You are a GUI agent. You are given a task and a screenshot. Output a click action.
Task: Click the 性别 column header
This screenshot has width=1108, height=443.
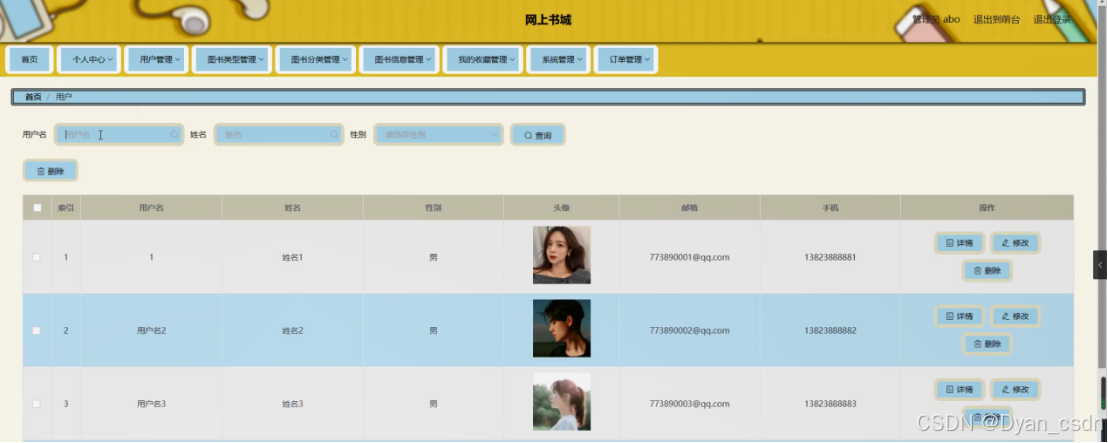(x=433, y=208)
